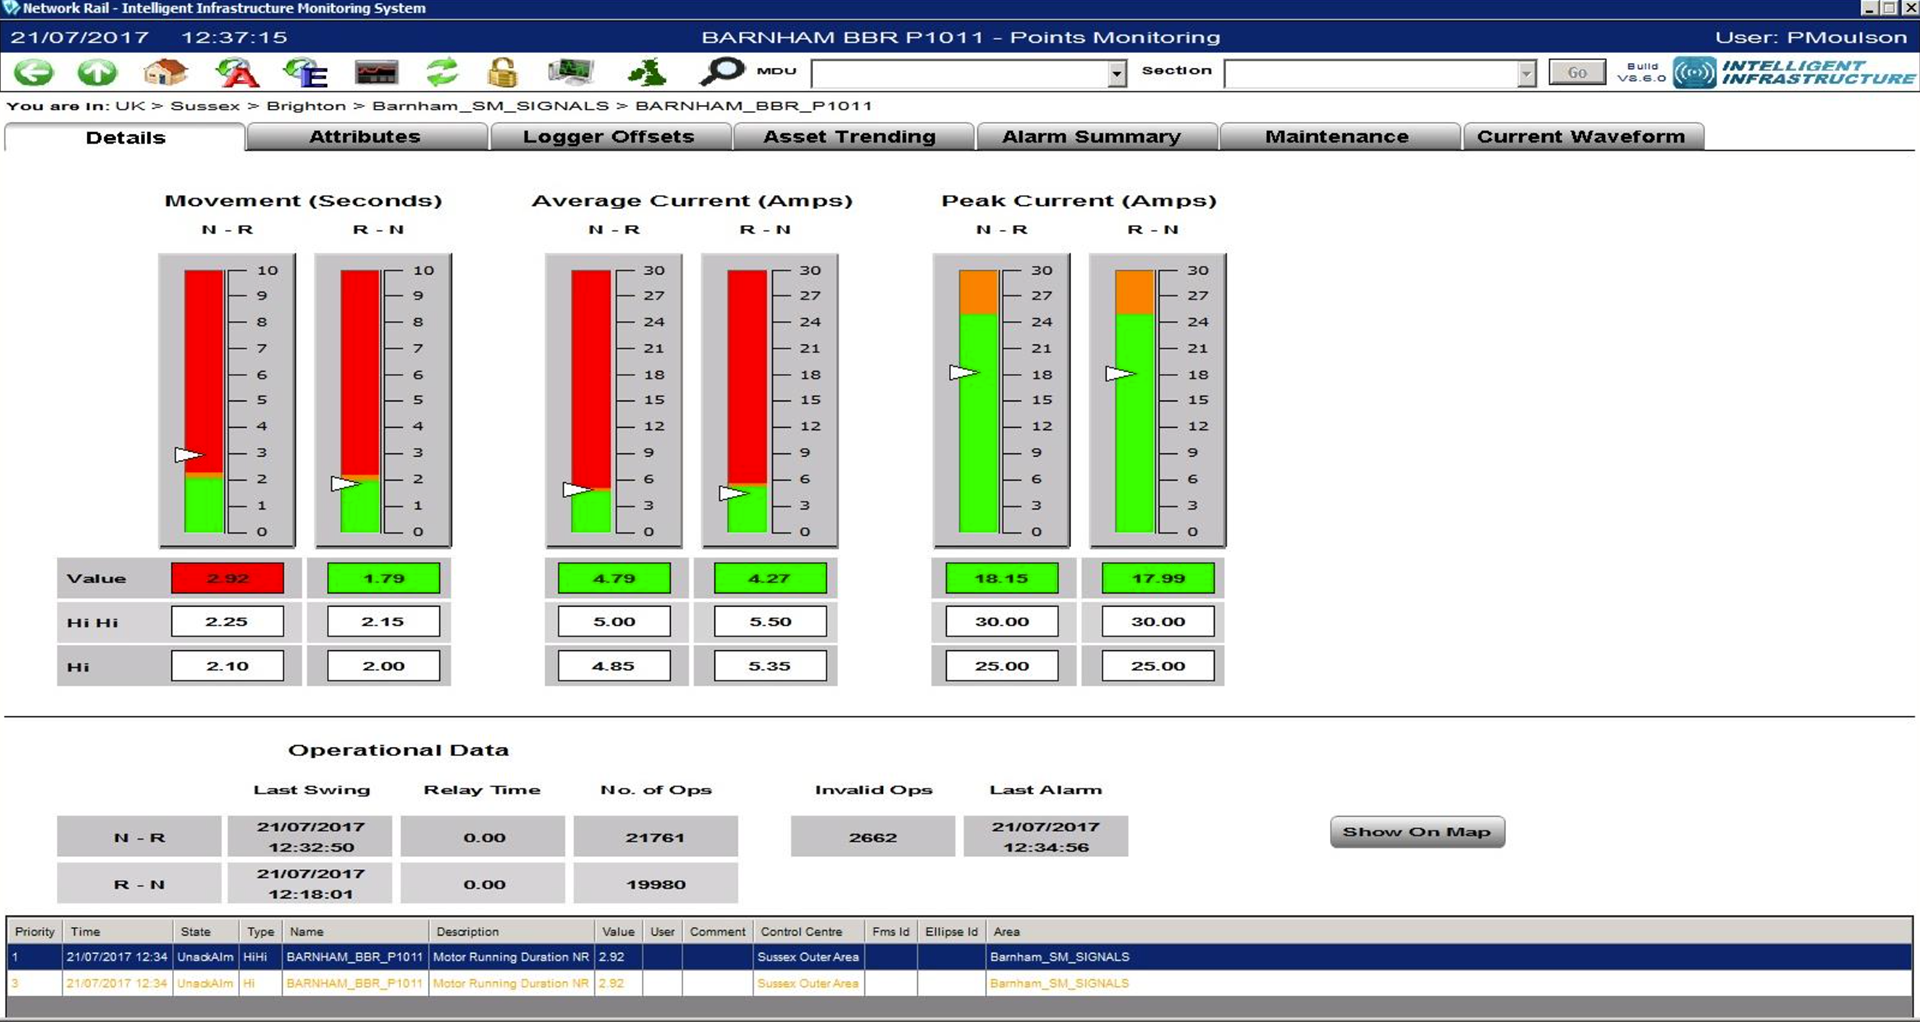Sort alarms by Priority column header
1920x1022 pixels.
(35, 931)
